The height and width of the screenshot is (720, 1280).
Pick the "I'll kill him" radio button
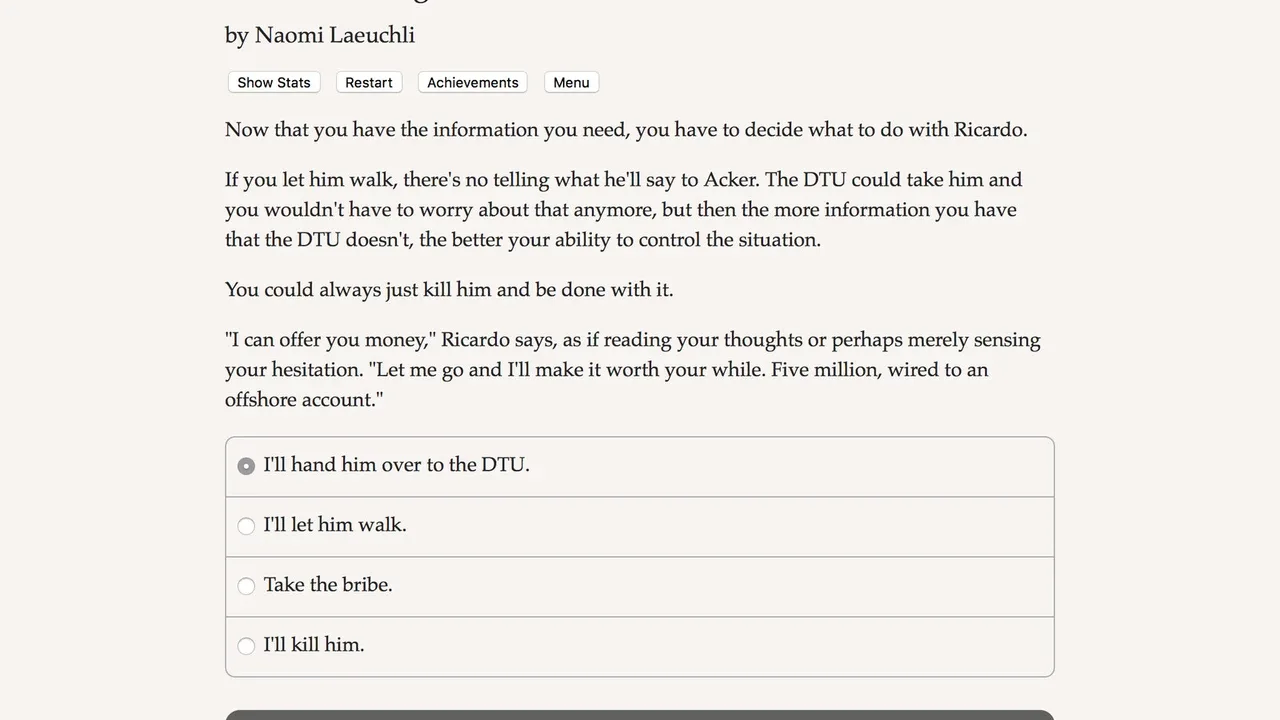click(246, 646)
